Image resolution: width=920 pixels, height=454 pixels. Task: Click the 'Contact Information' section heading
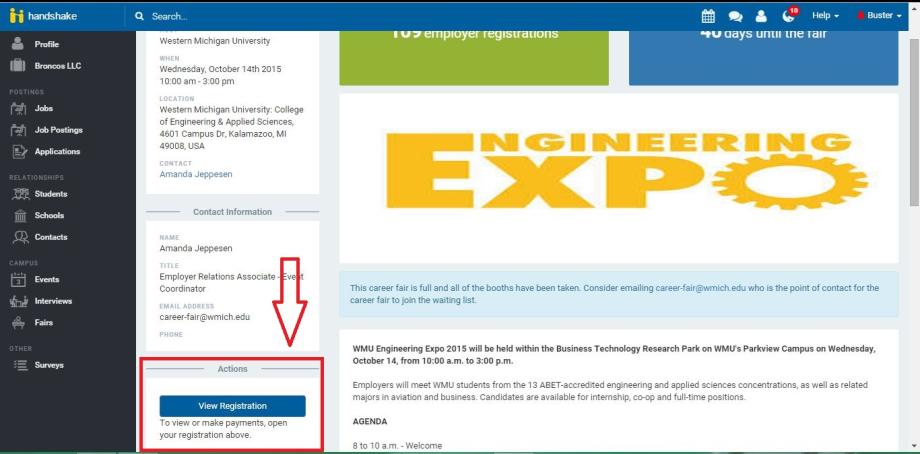click(x=232, y=212)
